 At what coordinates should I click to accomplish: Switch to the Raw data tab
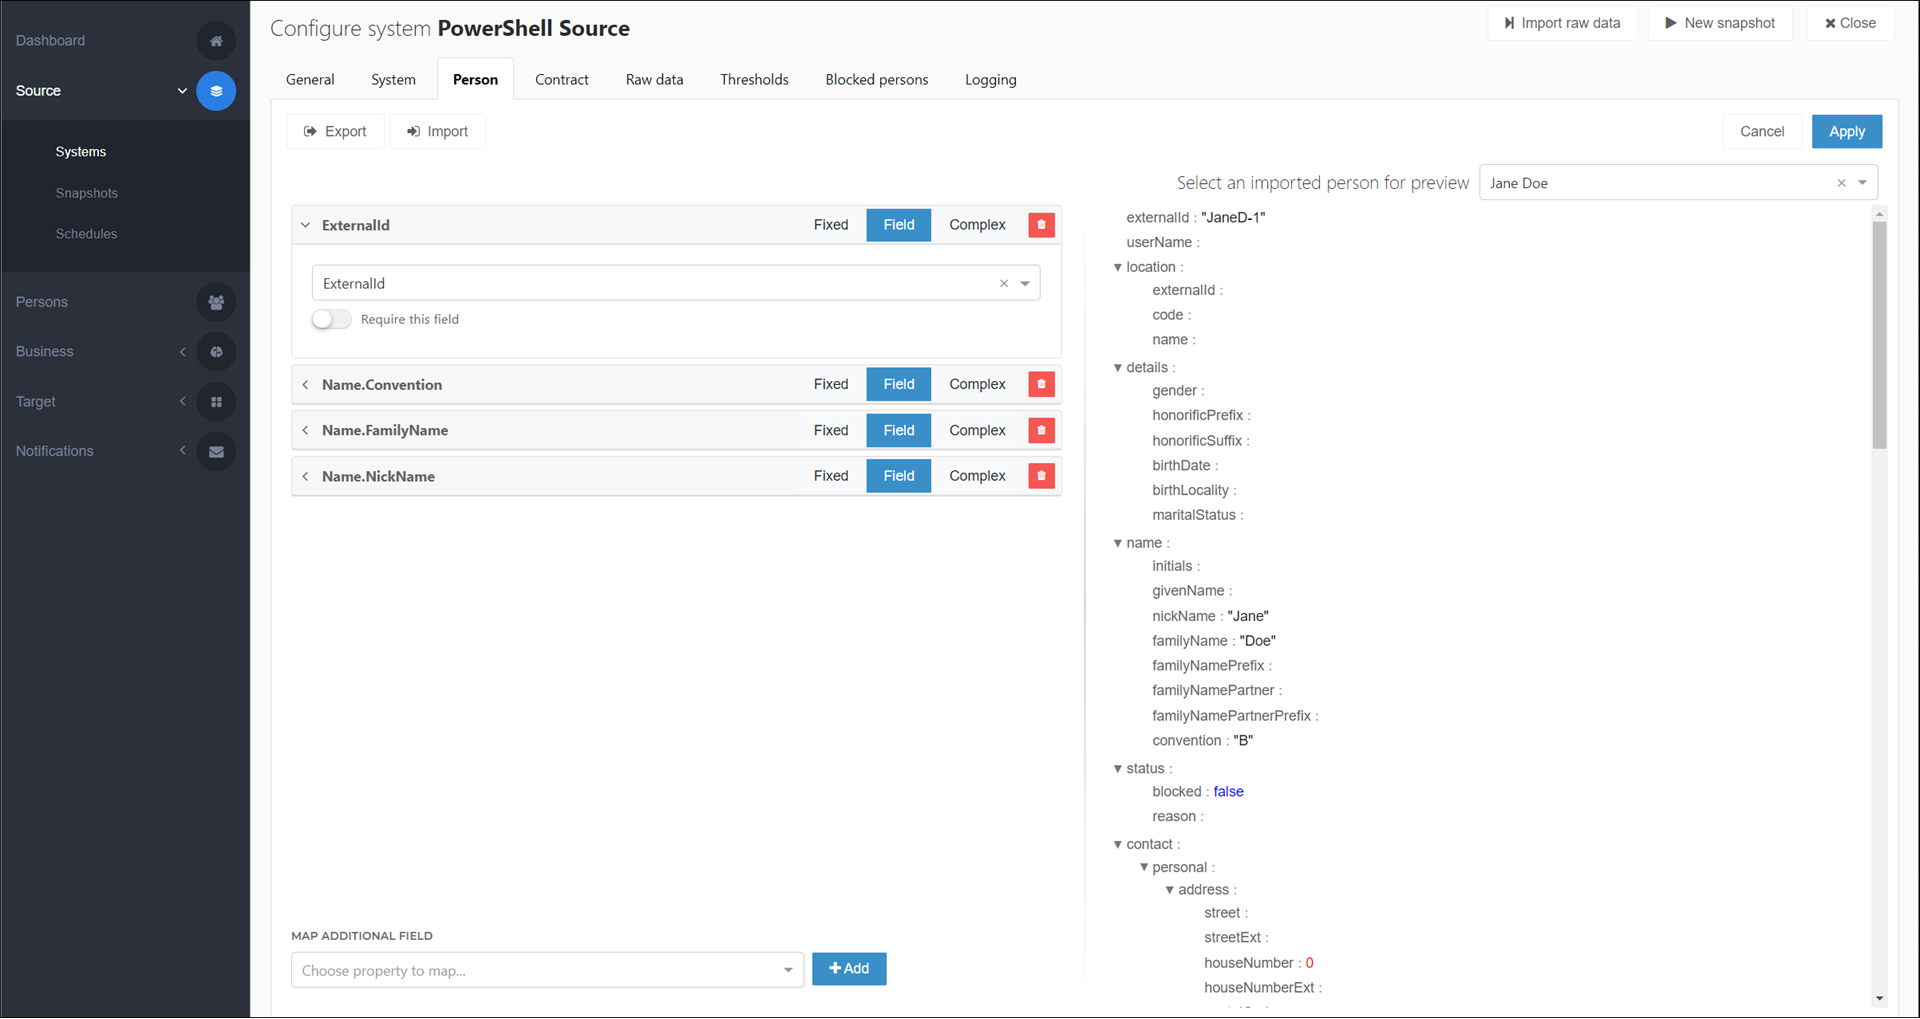coord(655,80)
